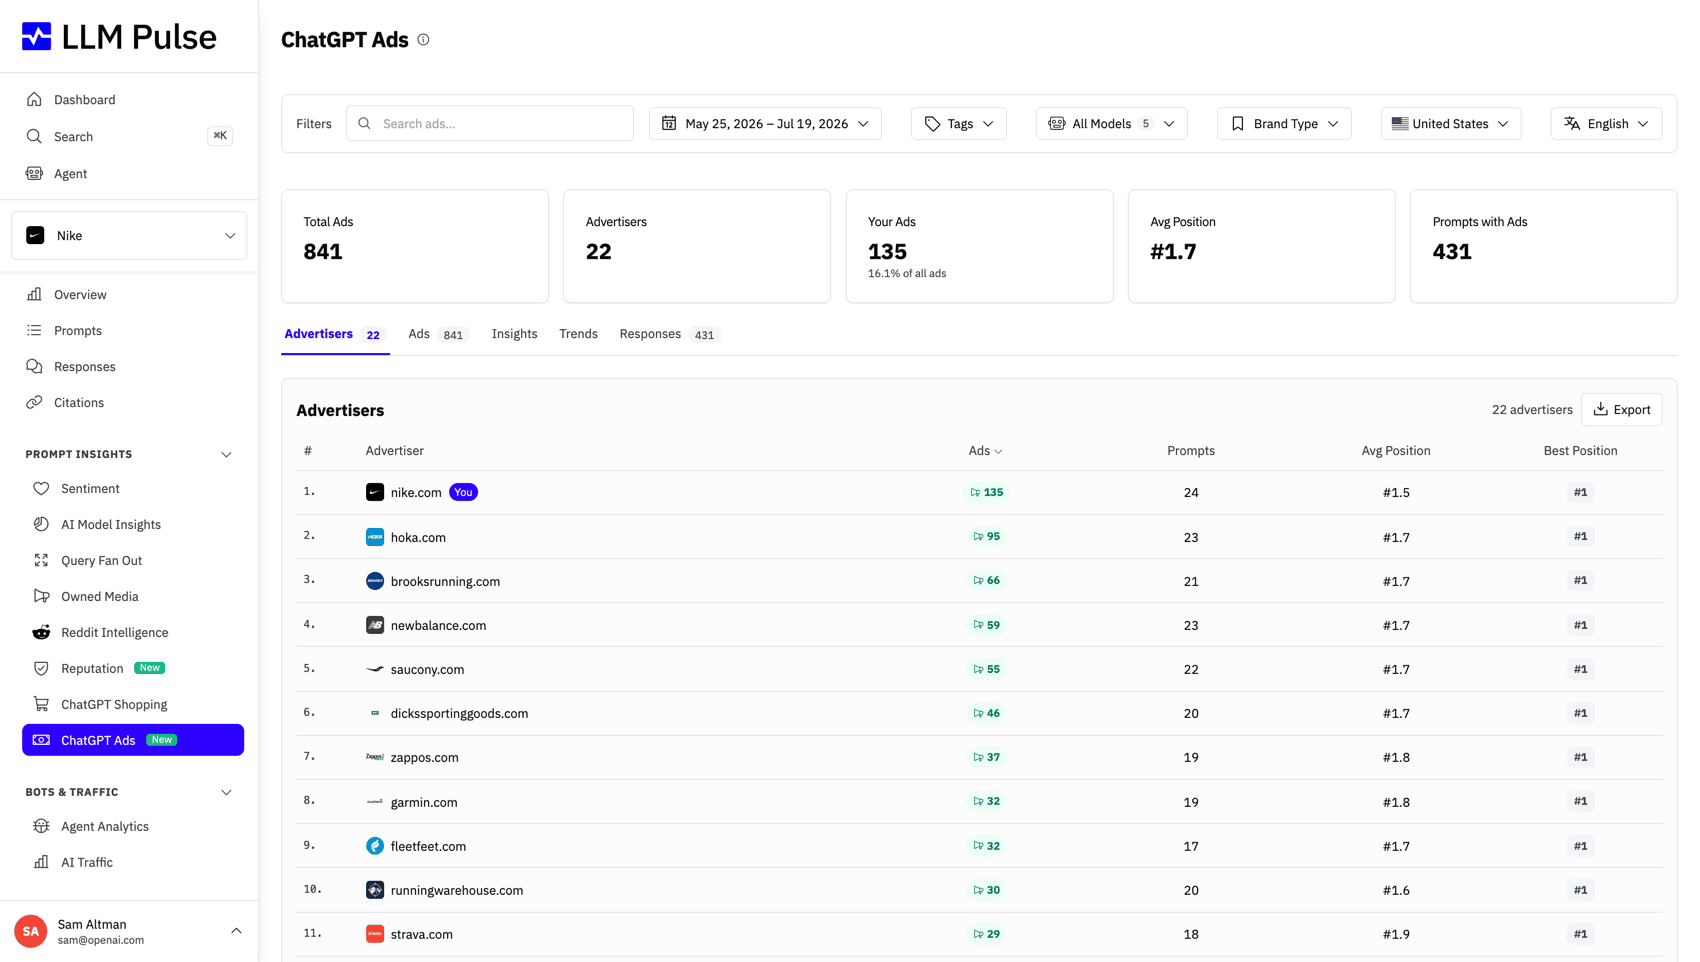This screenshot has height=962, width=1700.
Task: Click the AI Model Insights icon
Action: click(41, 524)
